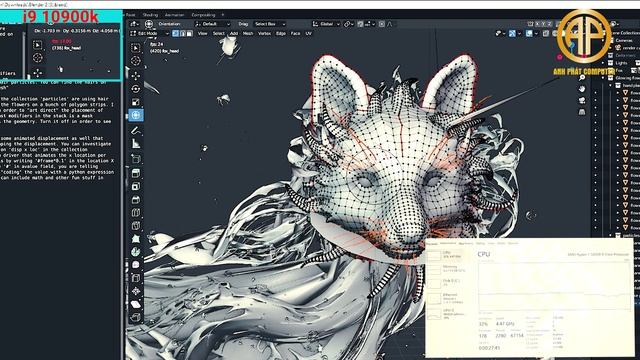This screenshot has height=360, width=640.
Task: Switch perspective/orthographic with grid gizmo
Action: point(582,111)
